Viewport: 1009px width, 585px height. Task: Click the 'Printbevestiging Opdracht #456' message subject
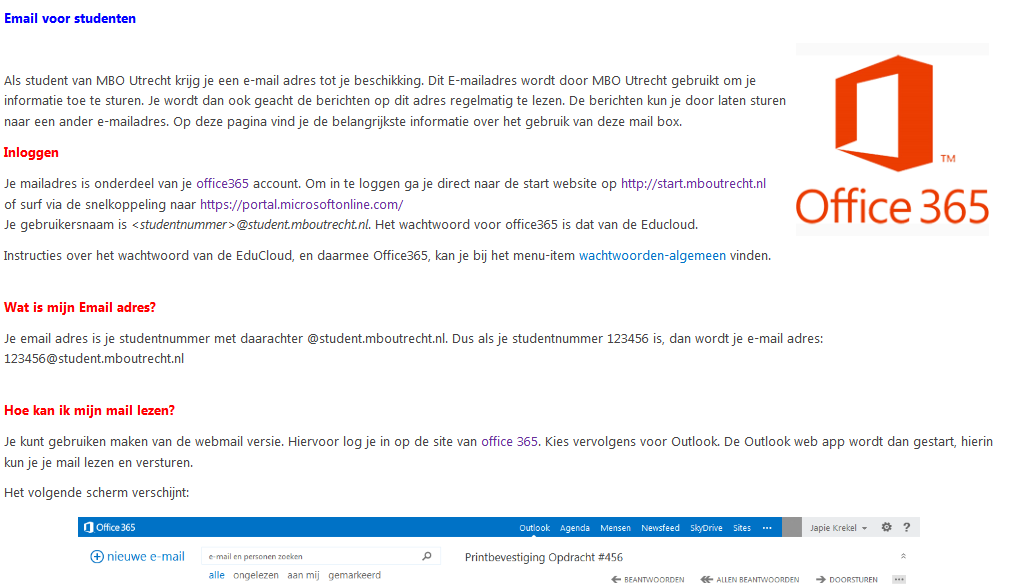coord(544,557)
